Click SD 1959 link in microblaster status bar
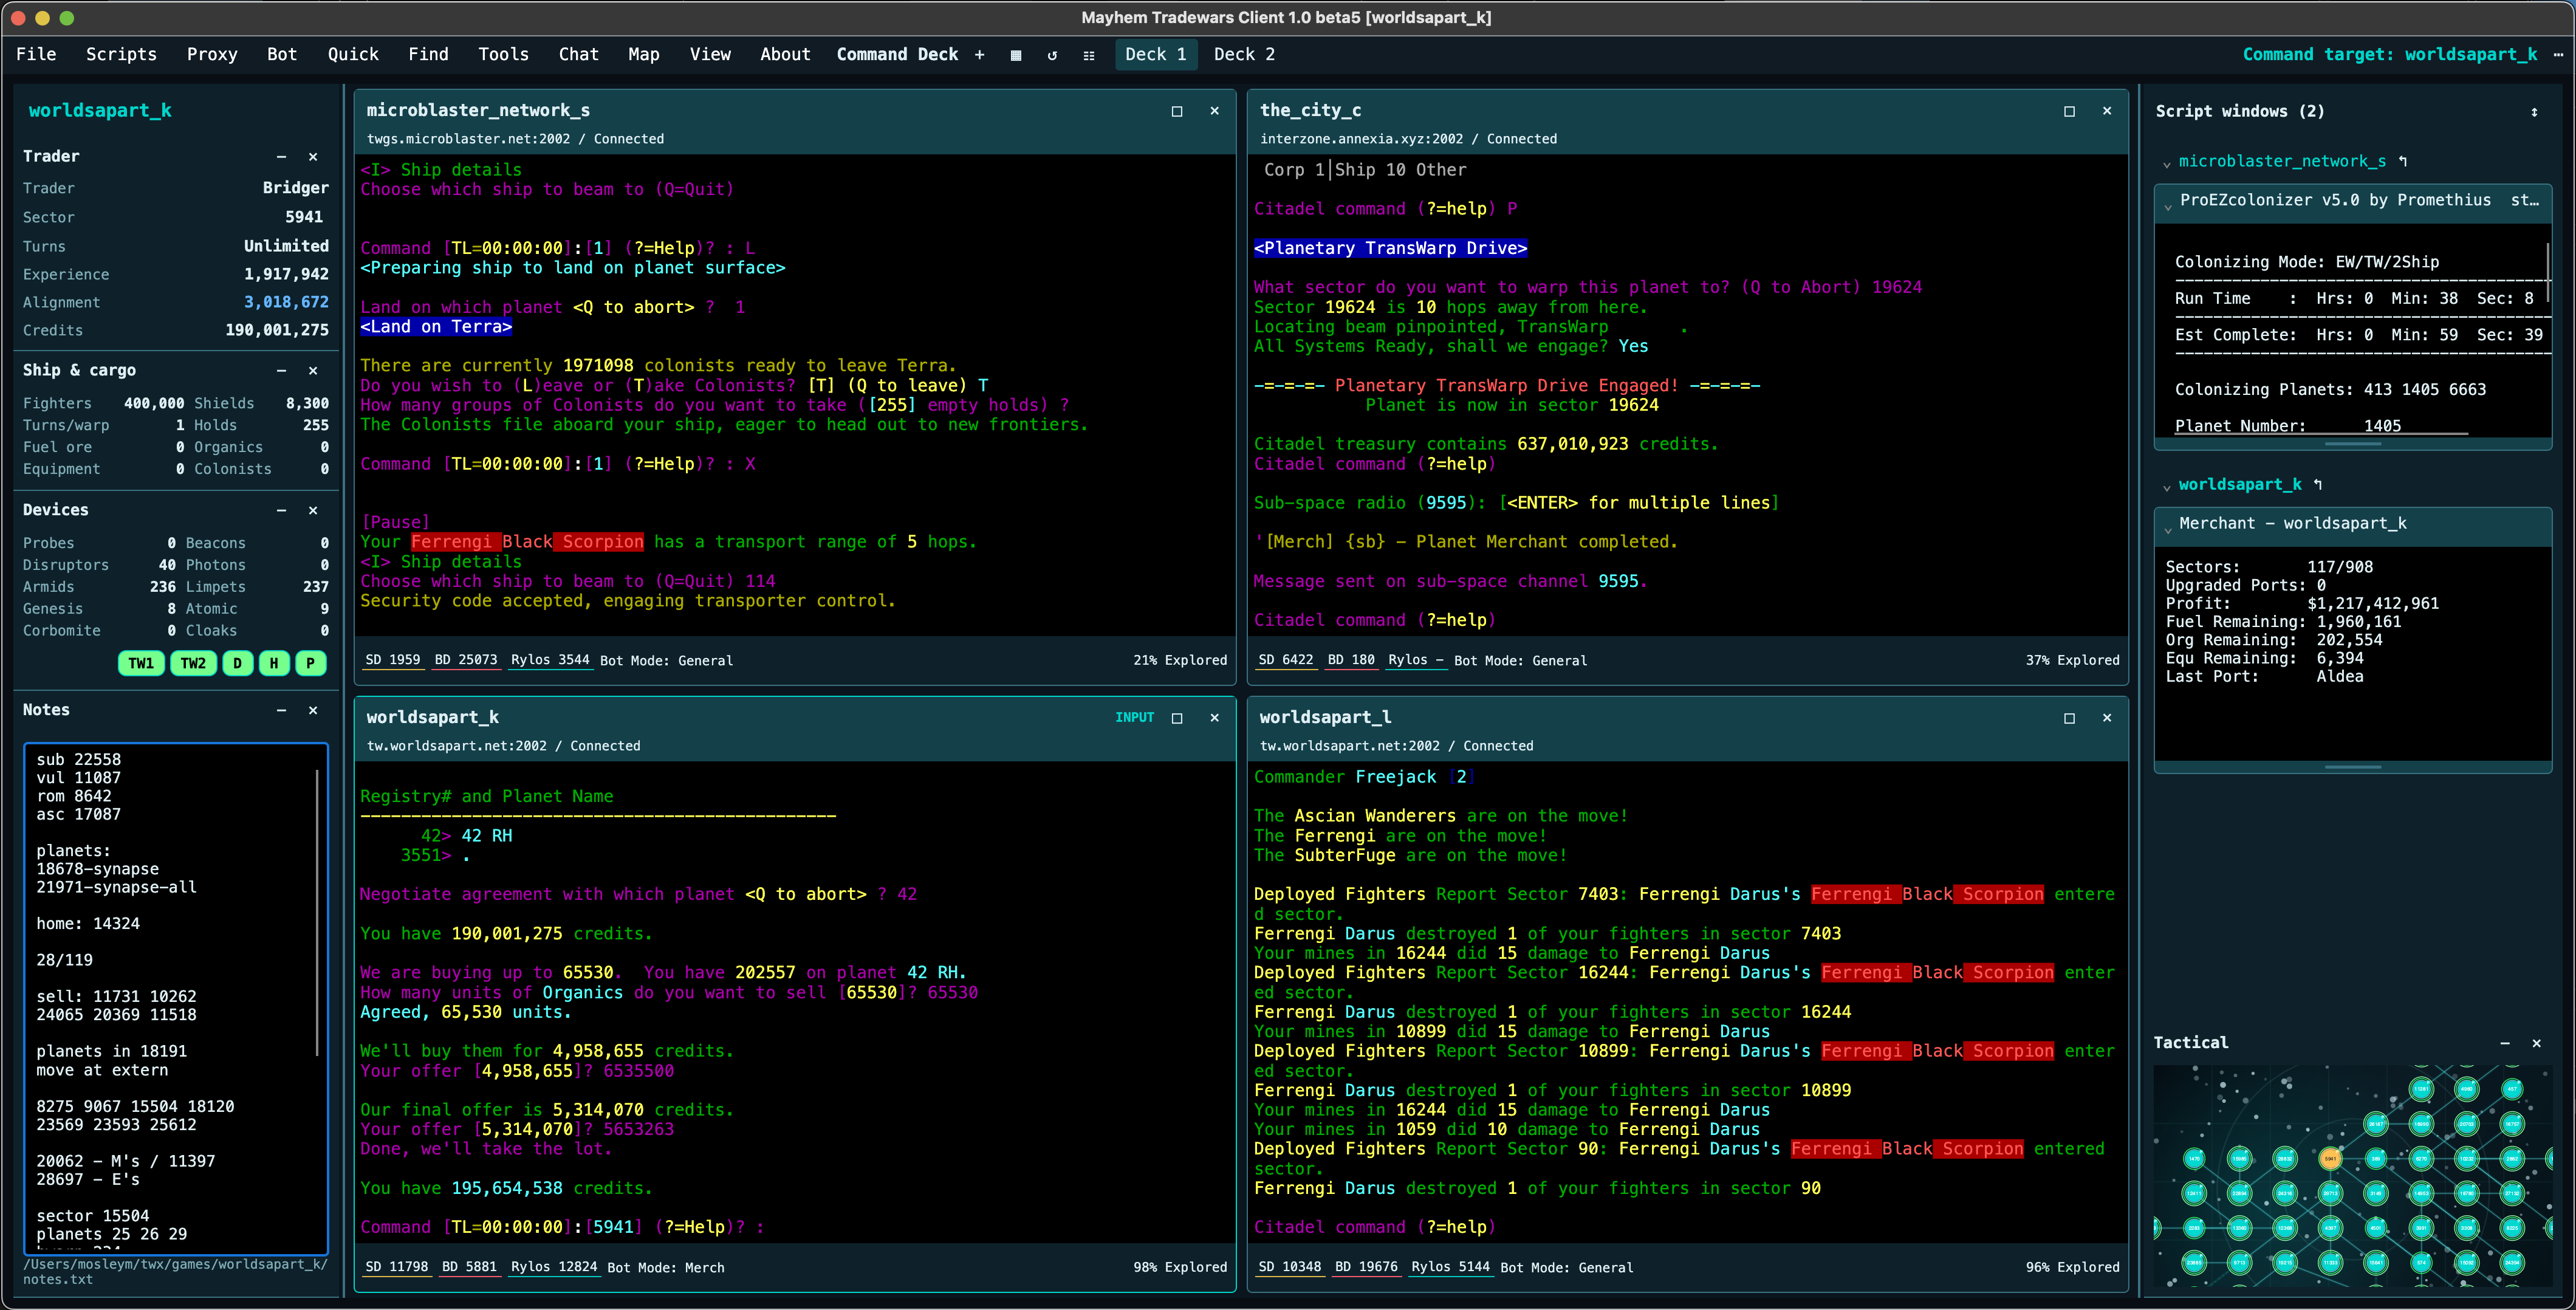 click(x=392, y=660)
